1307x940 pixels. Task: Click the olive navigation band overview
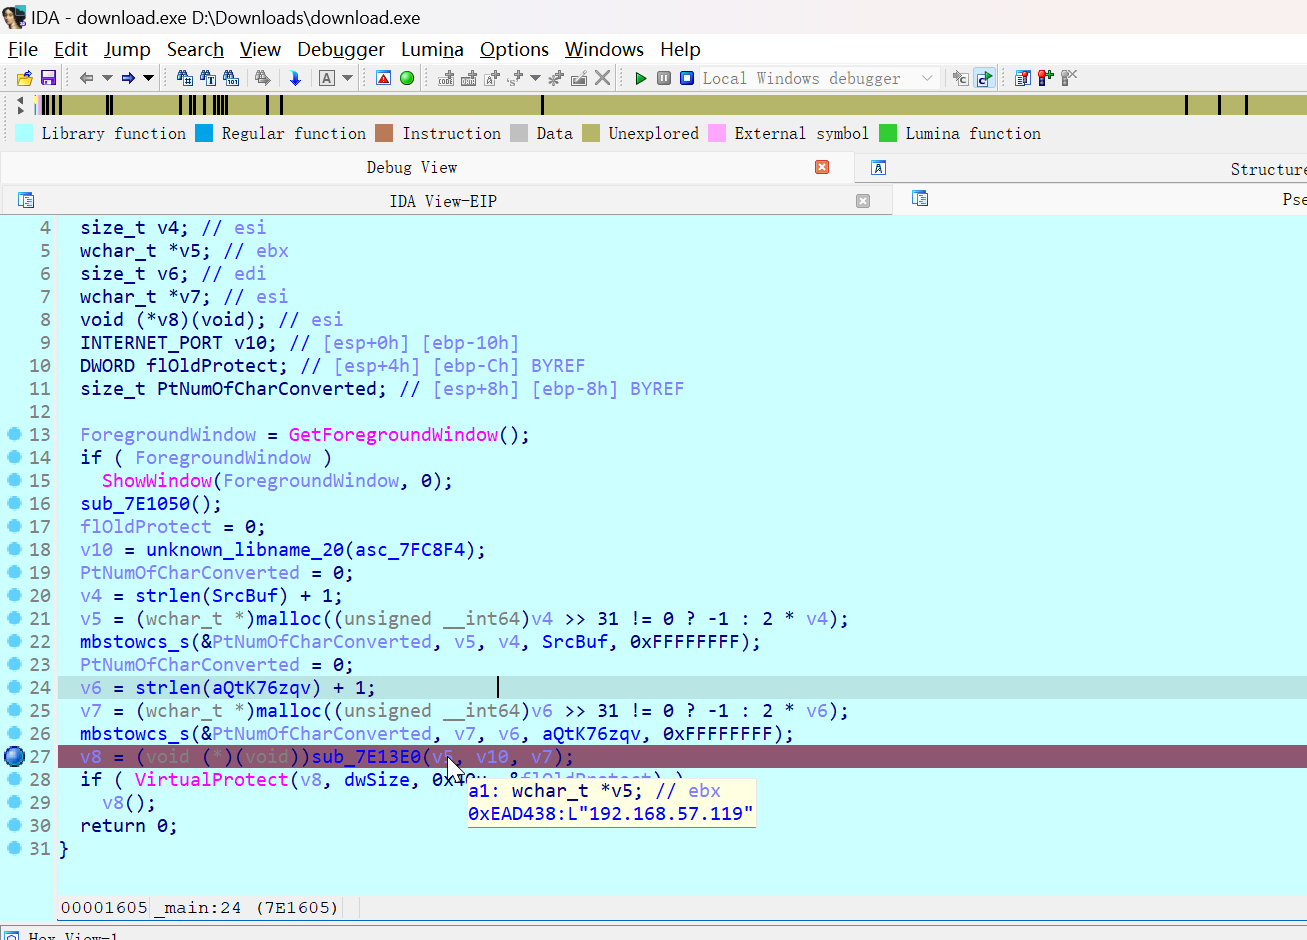[670, 105]
